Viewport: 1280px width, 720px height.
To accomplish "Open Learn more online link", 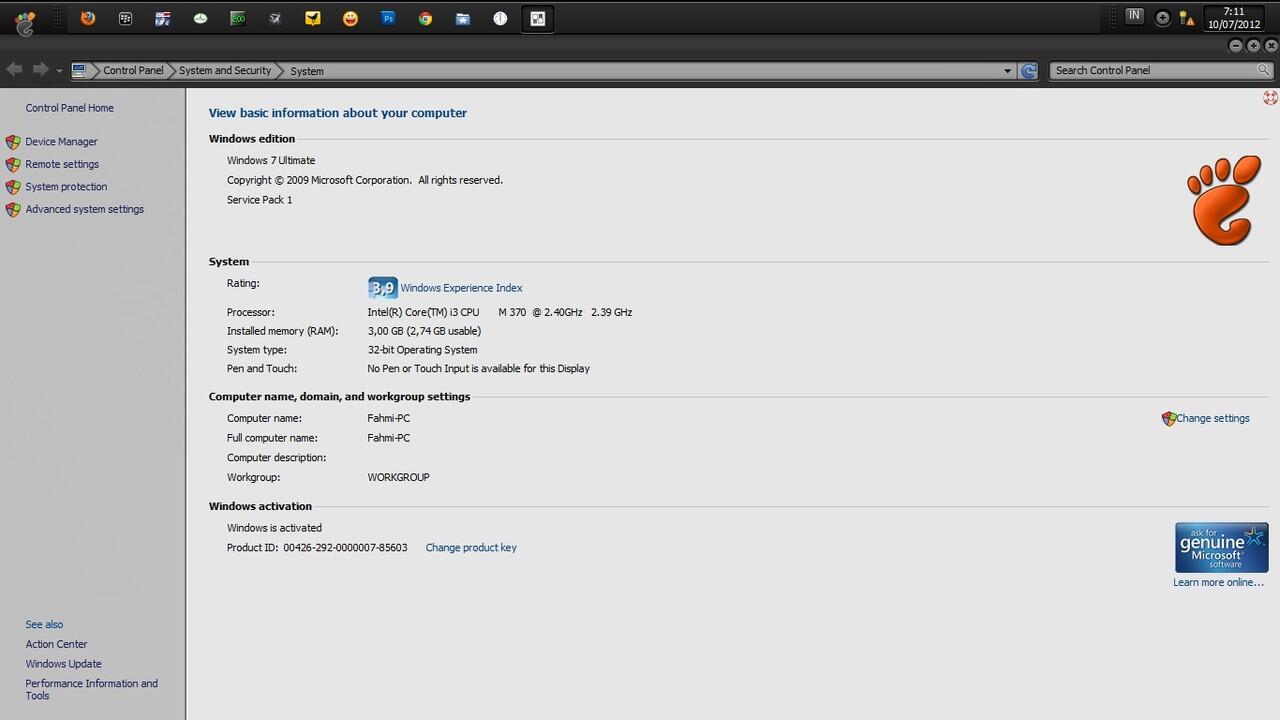I will (1218, 583).
